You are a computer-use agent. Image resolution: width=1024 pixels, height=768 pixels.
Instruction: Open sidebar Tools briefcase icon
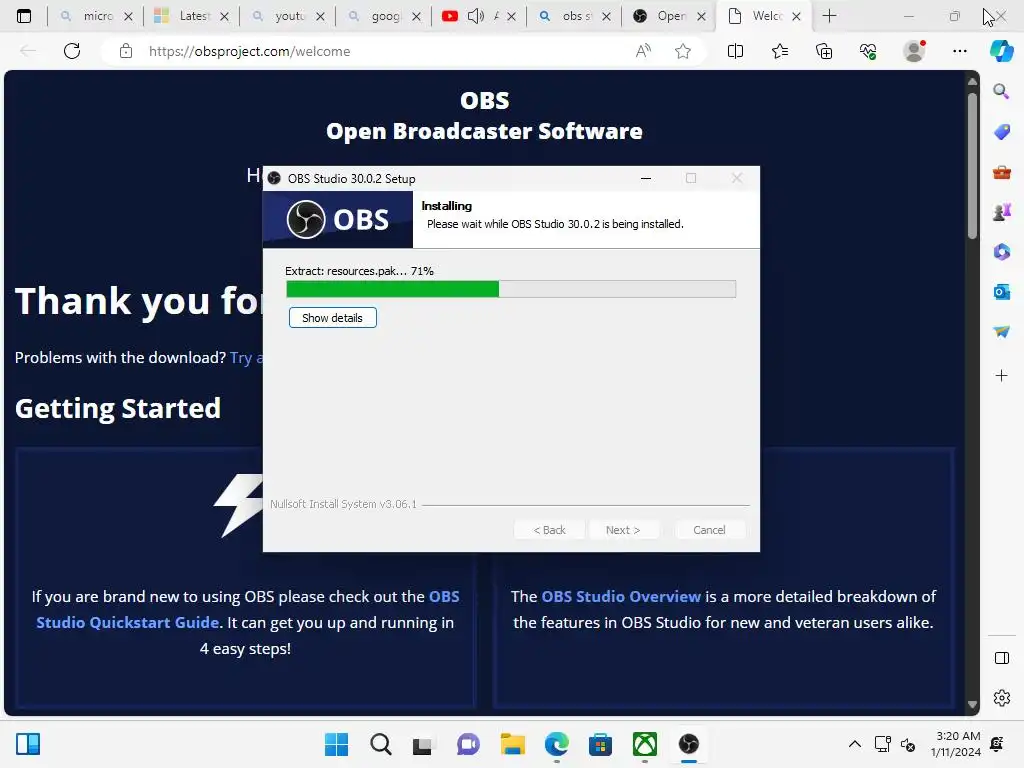tap(1001, 172)
